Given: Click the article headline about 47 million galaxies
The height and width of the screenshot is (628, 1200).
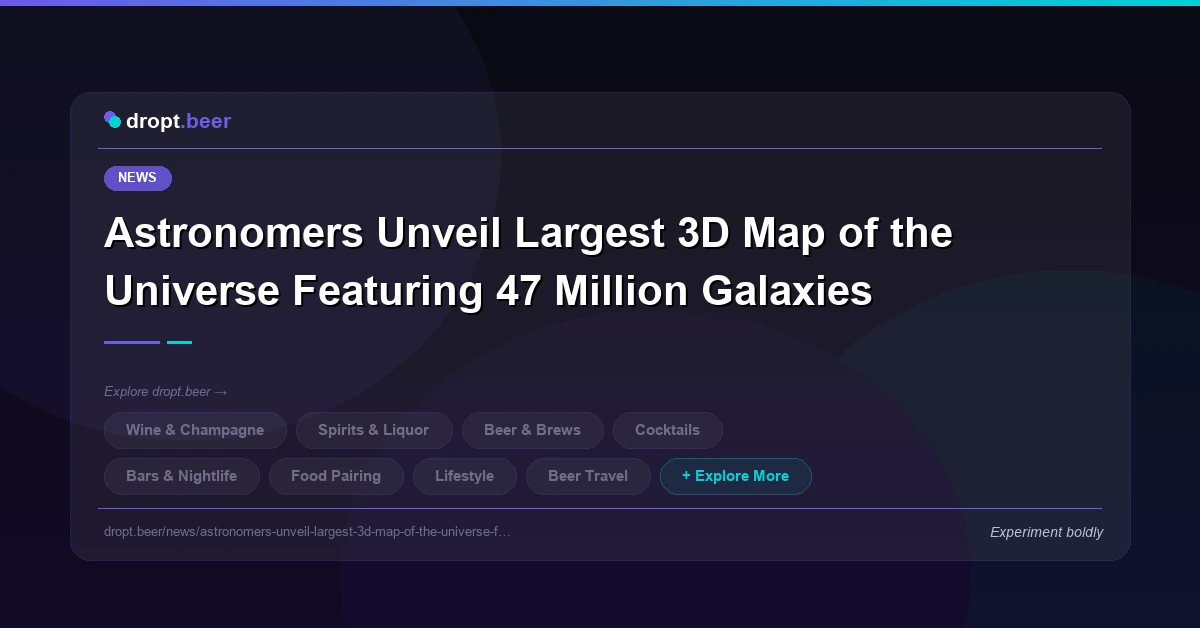Looking at the screenshot, I should click(x=529, y=262).
